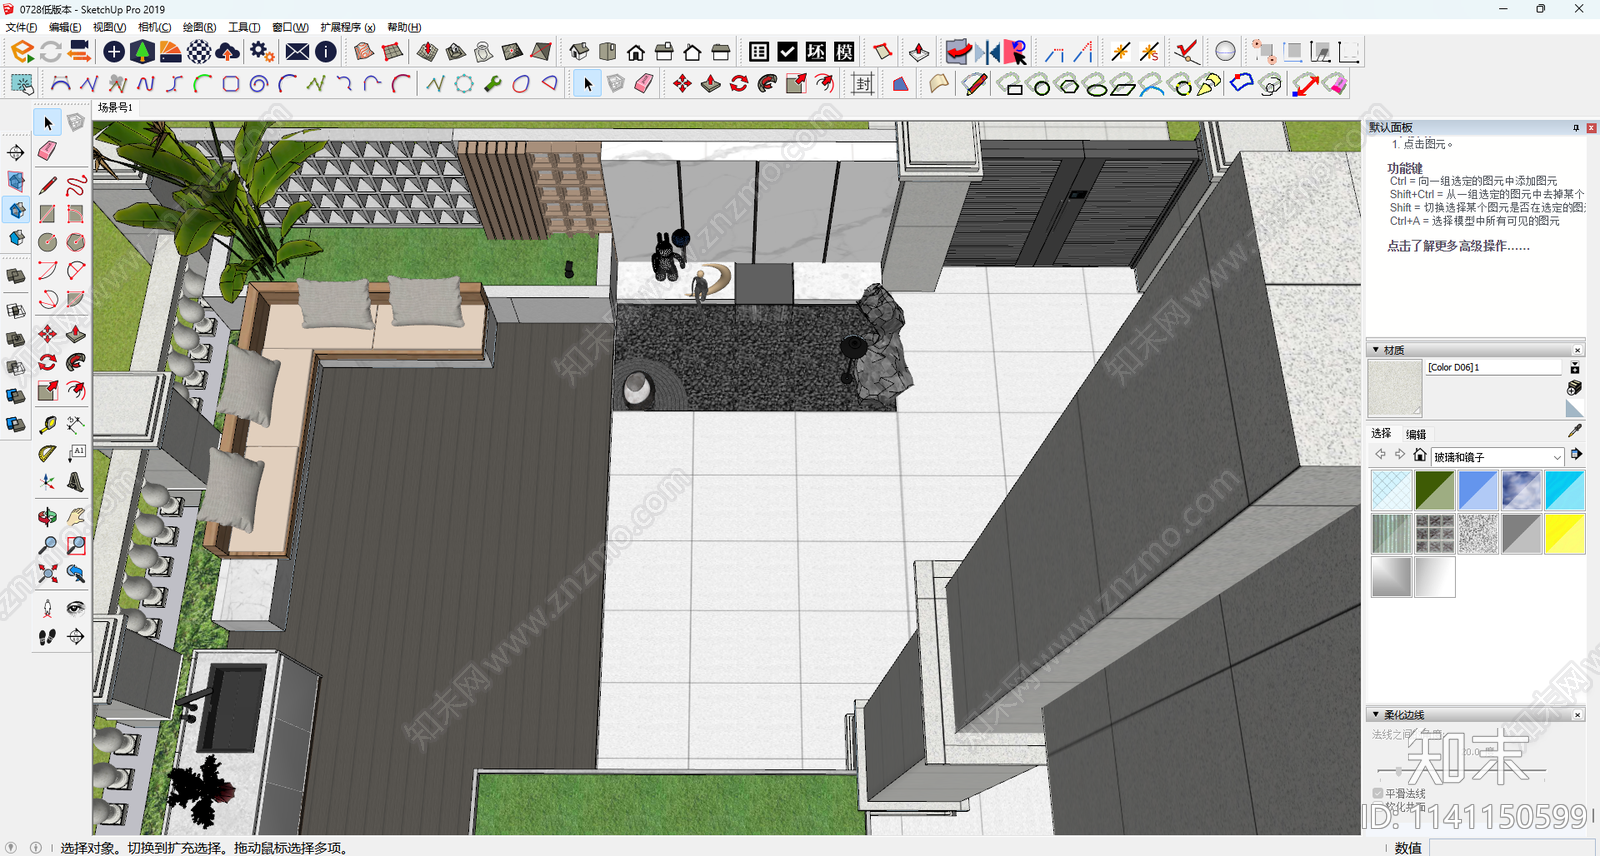Open the cloud upload icon in top toolbar
The image size is (1600, 856).
228,52
